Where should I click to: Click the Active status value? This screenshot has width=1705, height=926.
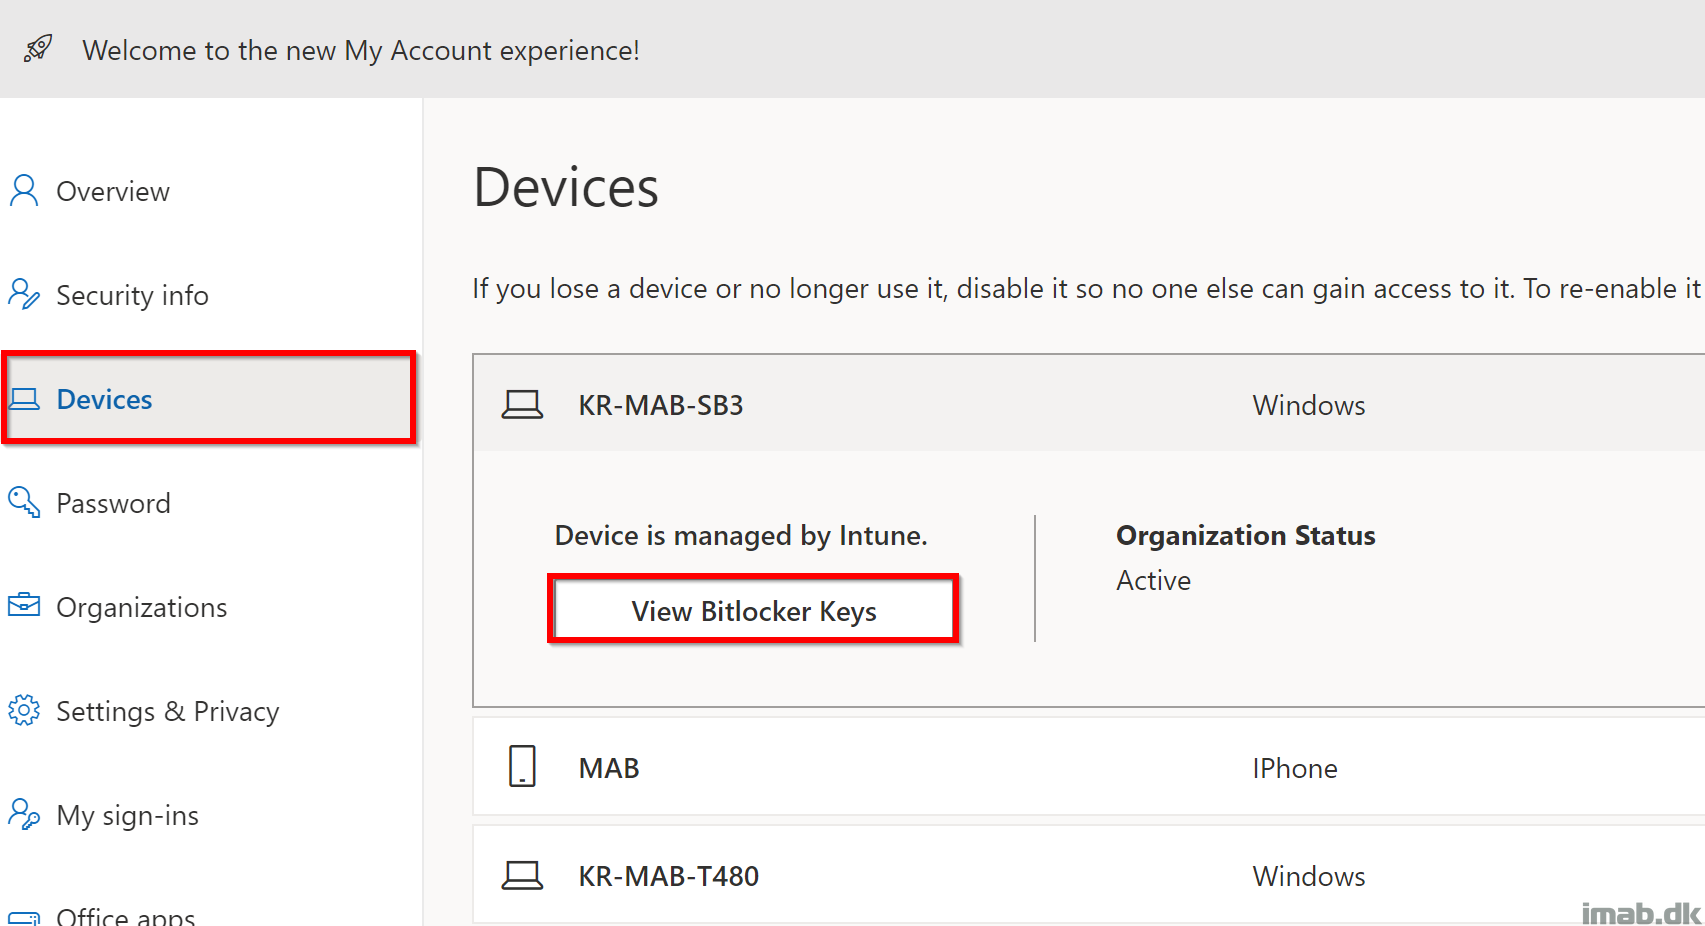click(x=1153, y=580)
